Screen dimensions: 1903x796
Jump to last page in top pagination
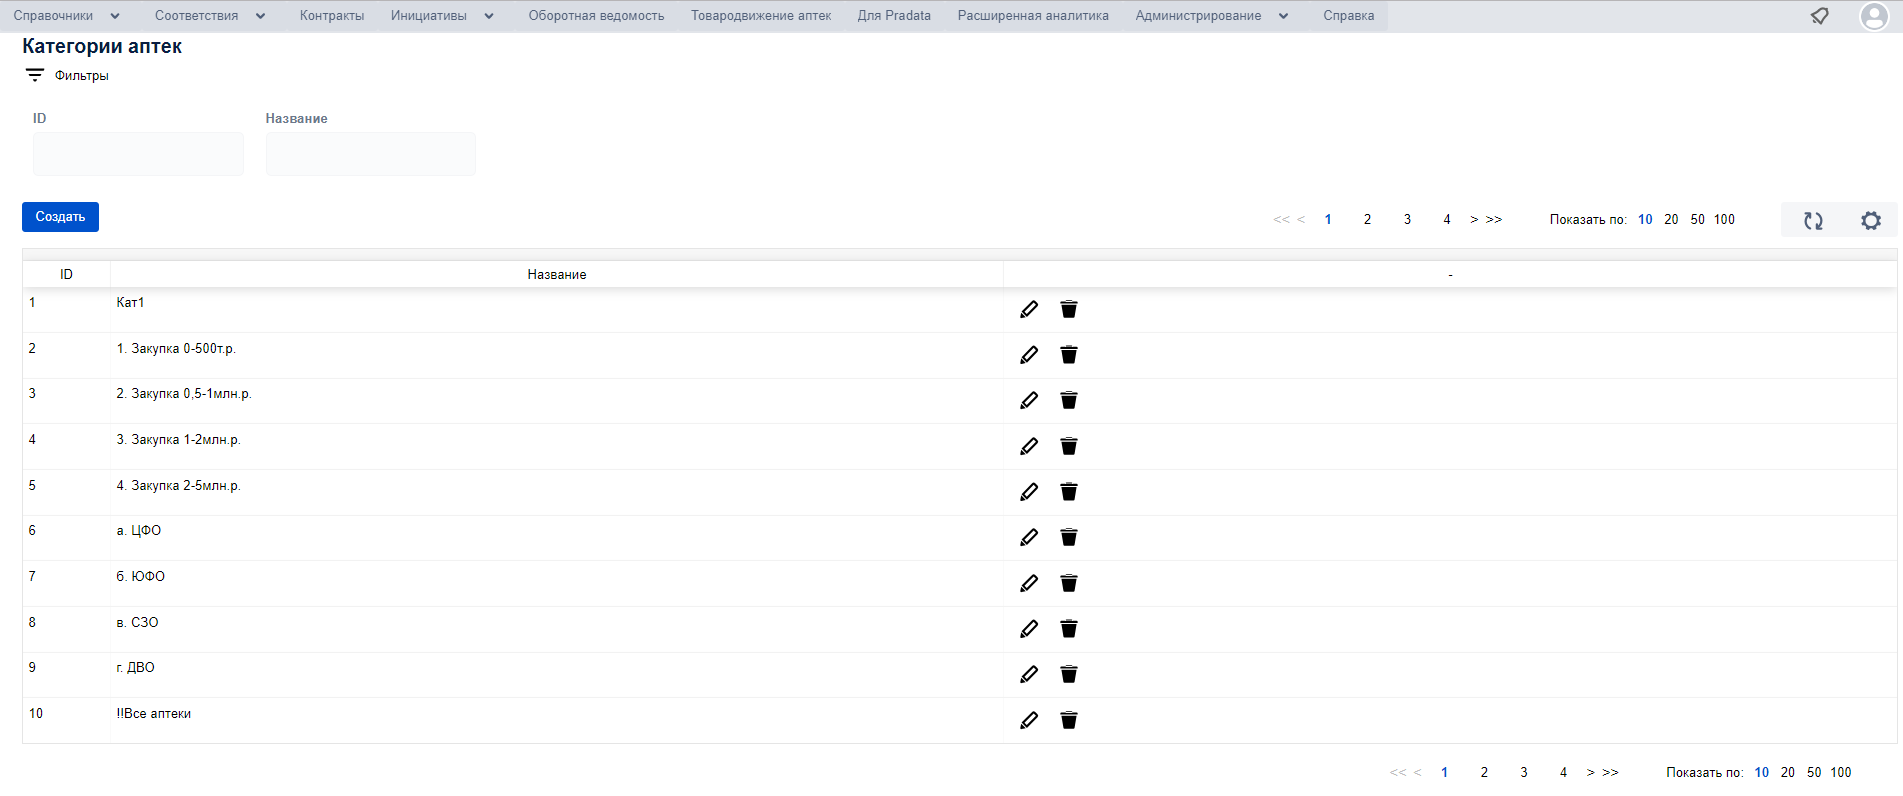(x=1494, y=220)
